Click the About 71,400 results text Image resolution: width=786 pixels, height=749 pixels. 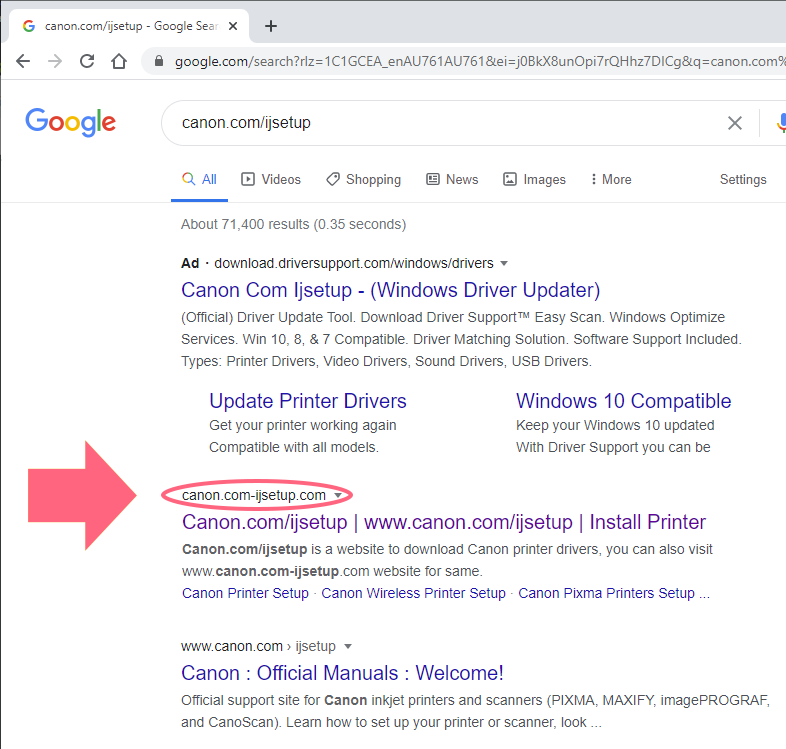pyautogui.click(x=293, y=224)
